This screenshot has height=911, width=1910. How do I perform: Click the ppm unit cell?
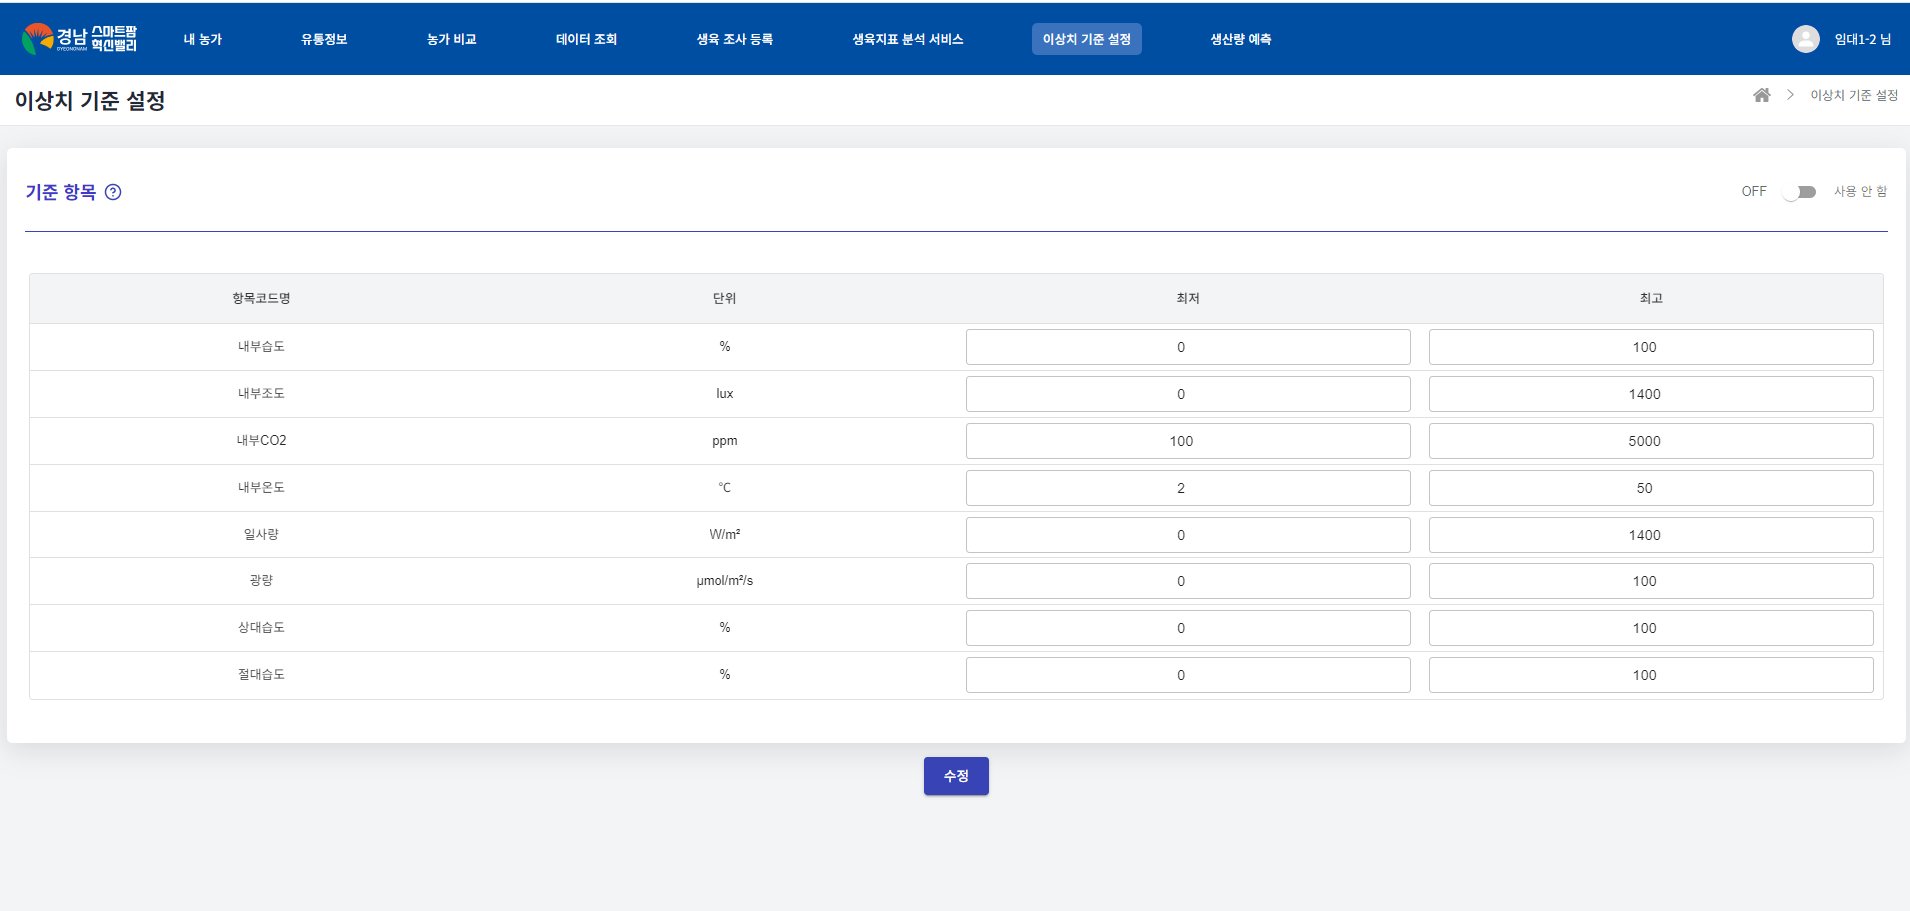click(725, 440)
